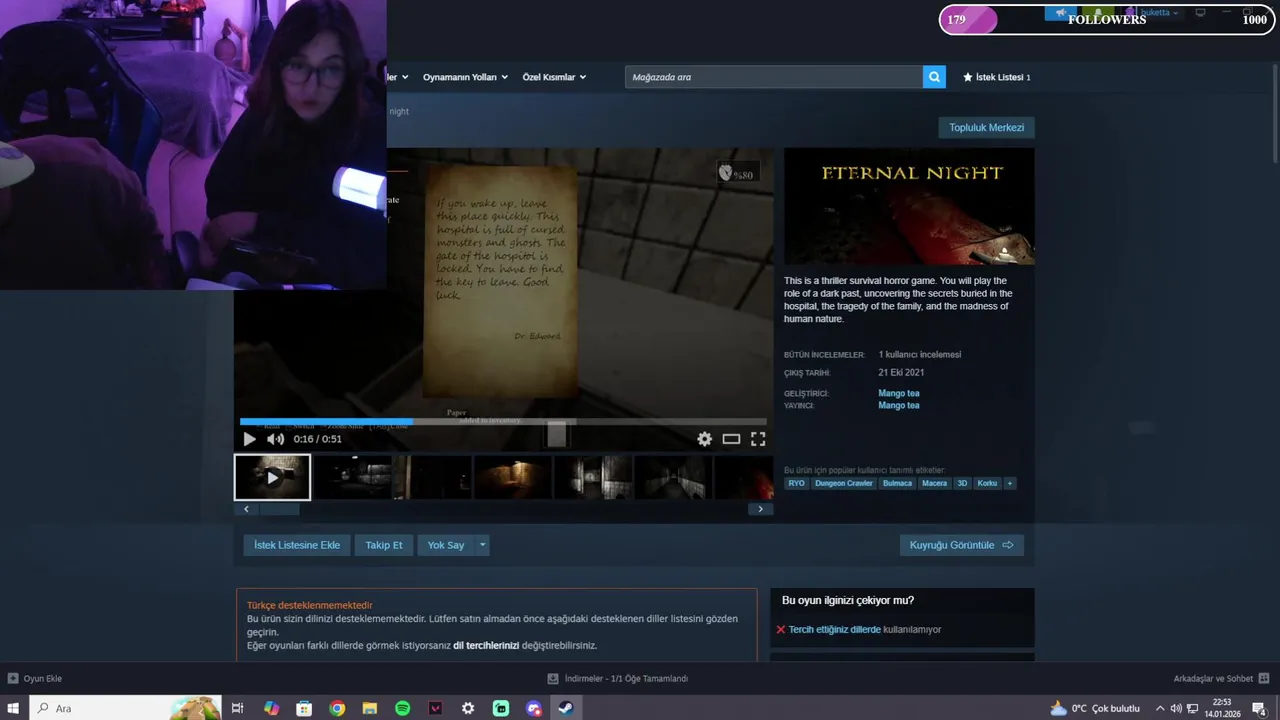The height and width of the screenshot is (720, 1280).
Task: Play the game trailer video
Action: 249,439
